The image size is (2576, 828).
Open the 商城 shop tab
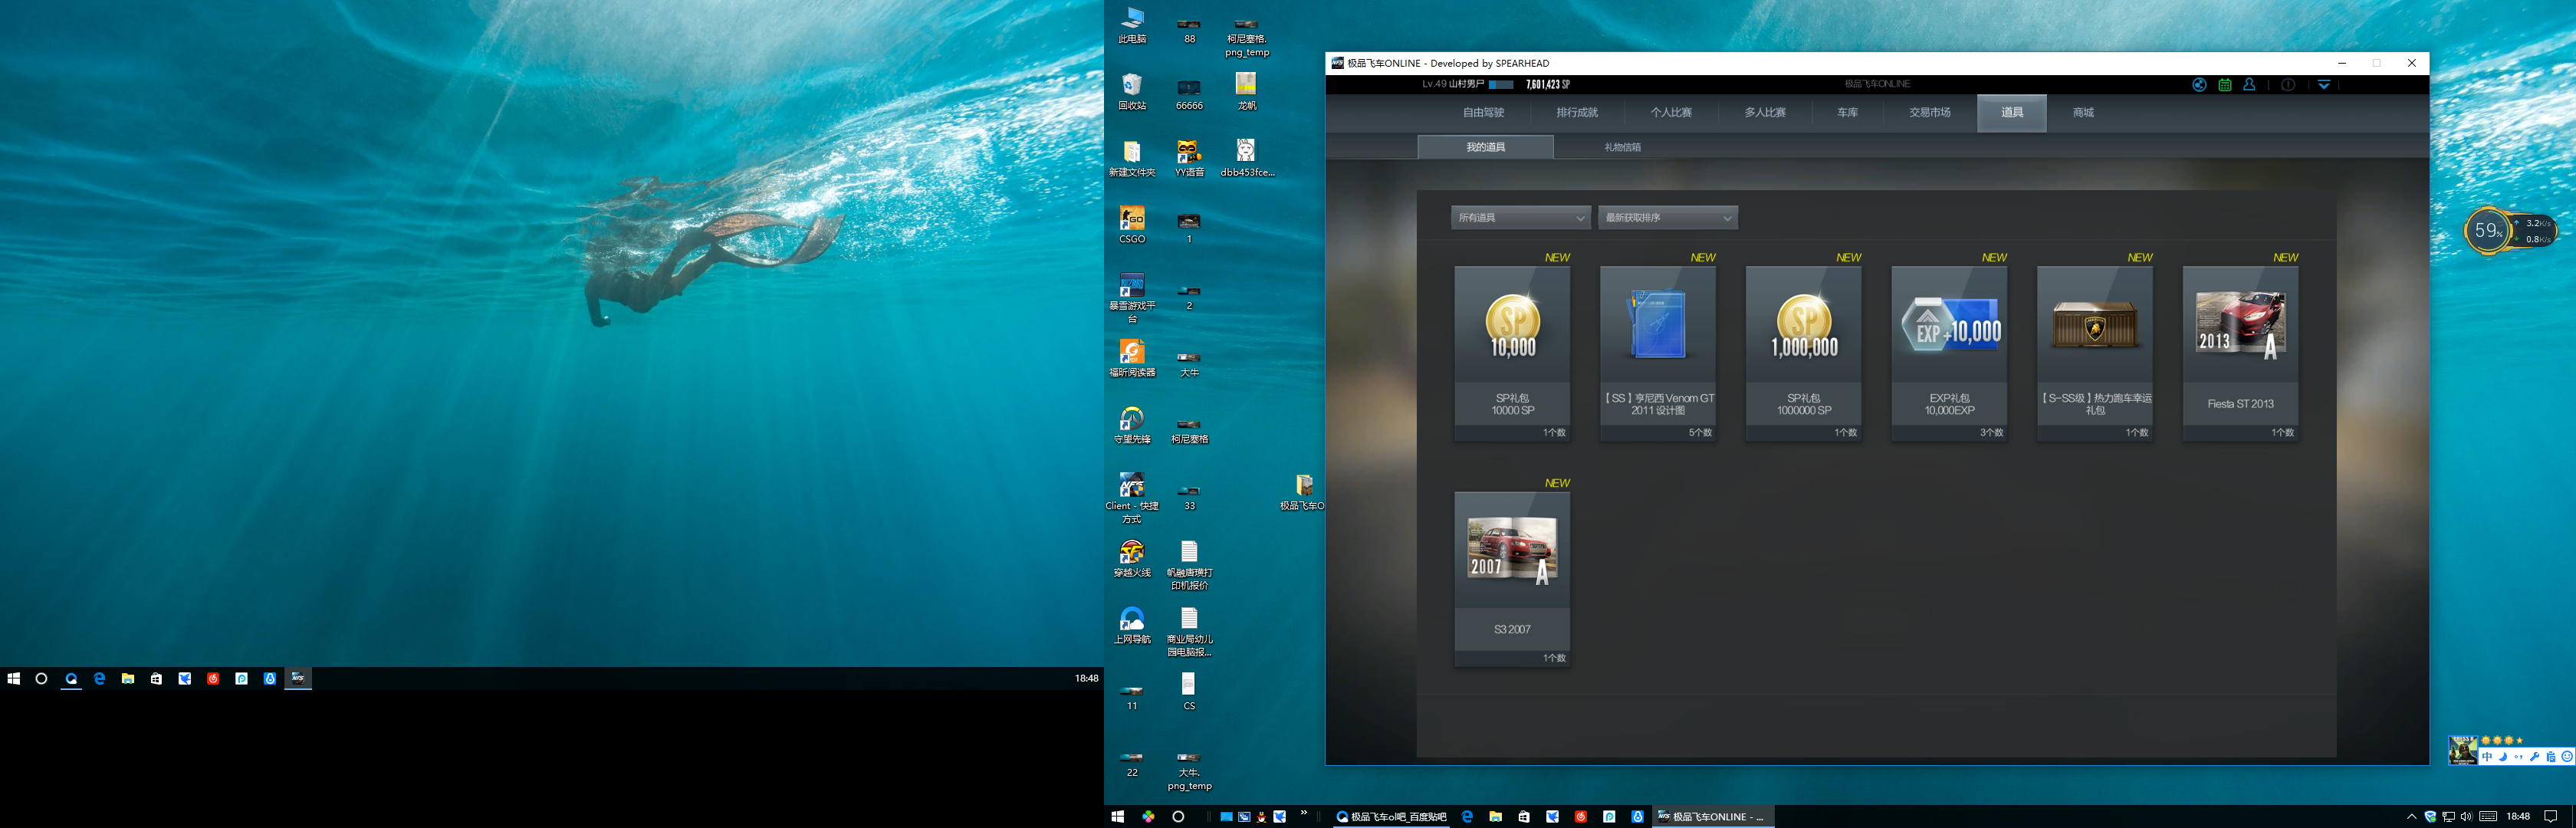(2083, 113)
